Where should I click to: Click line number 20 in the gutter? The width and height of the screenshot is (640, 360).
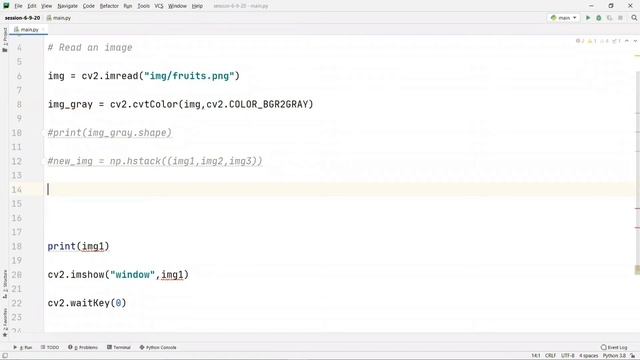(16, 275)
